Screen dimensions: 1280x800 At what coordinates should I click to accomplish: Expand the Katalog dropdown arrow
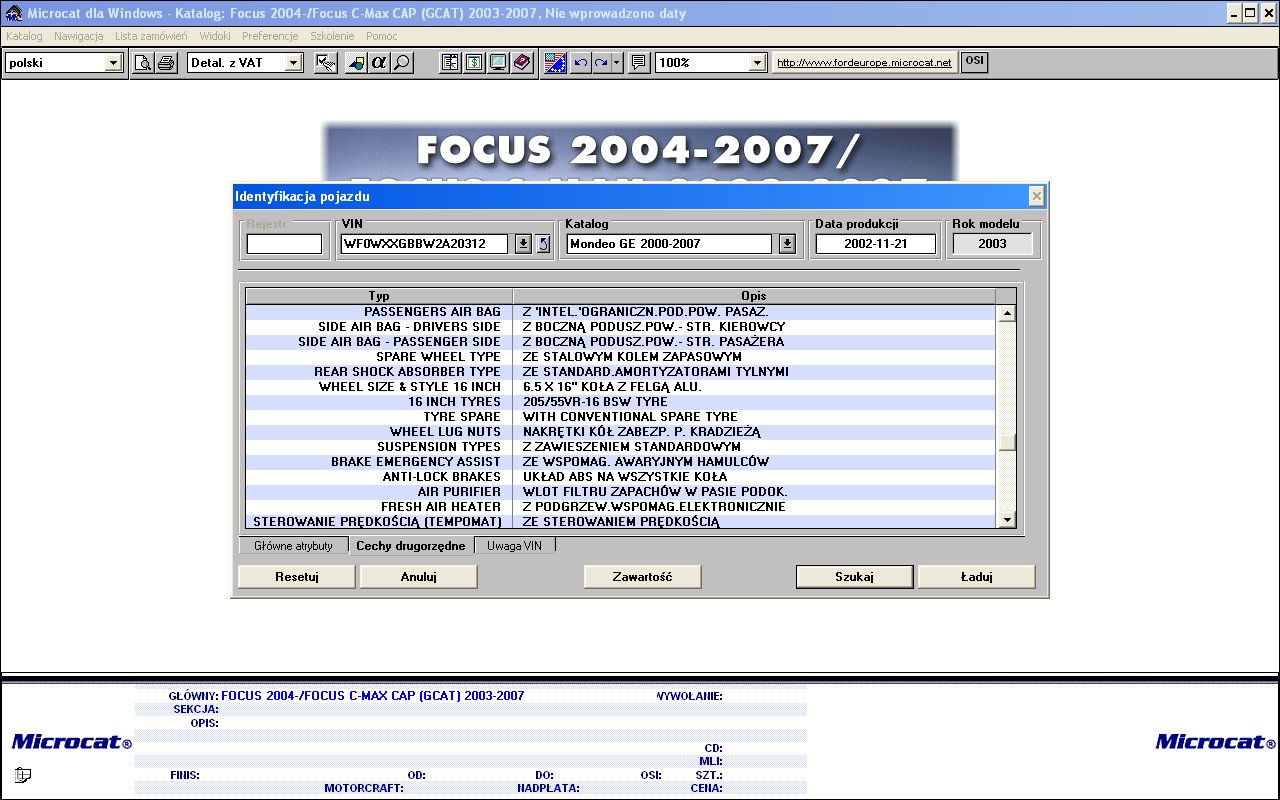(787, 244)
